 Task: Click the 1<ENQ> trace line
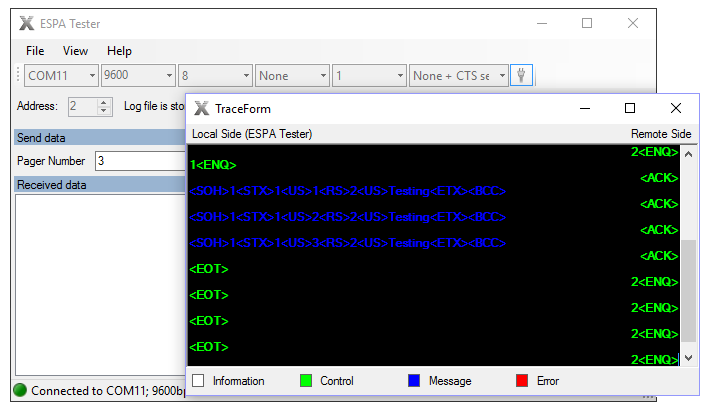[x=213, y=165]
